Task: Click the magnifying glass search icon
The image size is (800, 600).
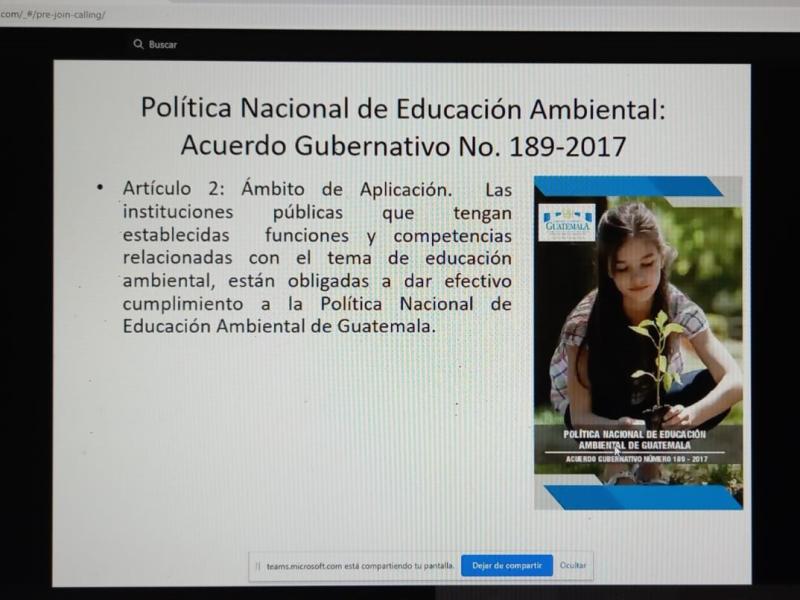Action: coord(138,44)
